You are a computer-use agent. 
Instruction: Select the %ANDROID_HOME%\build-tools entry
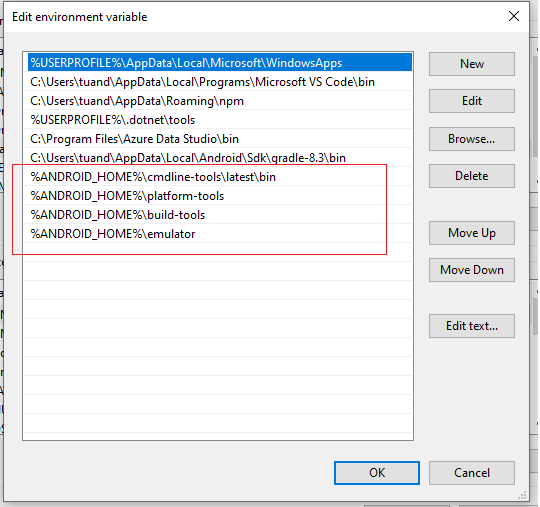(220, 215)
